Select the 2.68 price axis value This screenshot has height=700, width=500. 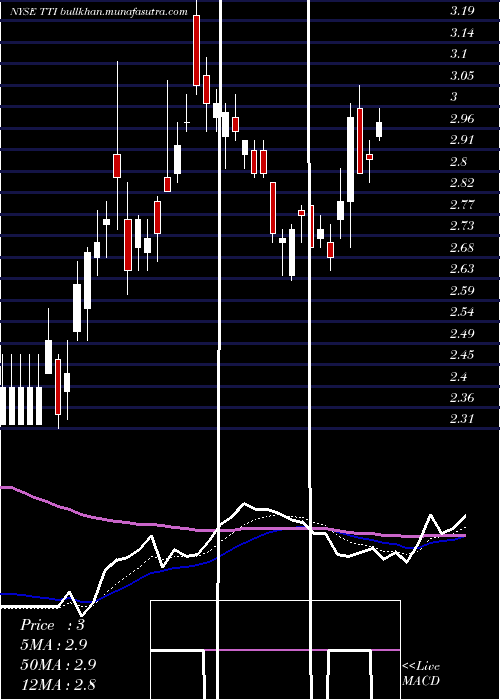[462, 248]
